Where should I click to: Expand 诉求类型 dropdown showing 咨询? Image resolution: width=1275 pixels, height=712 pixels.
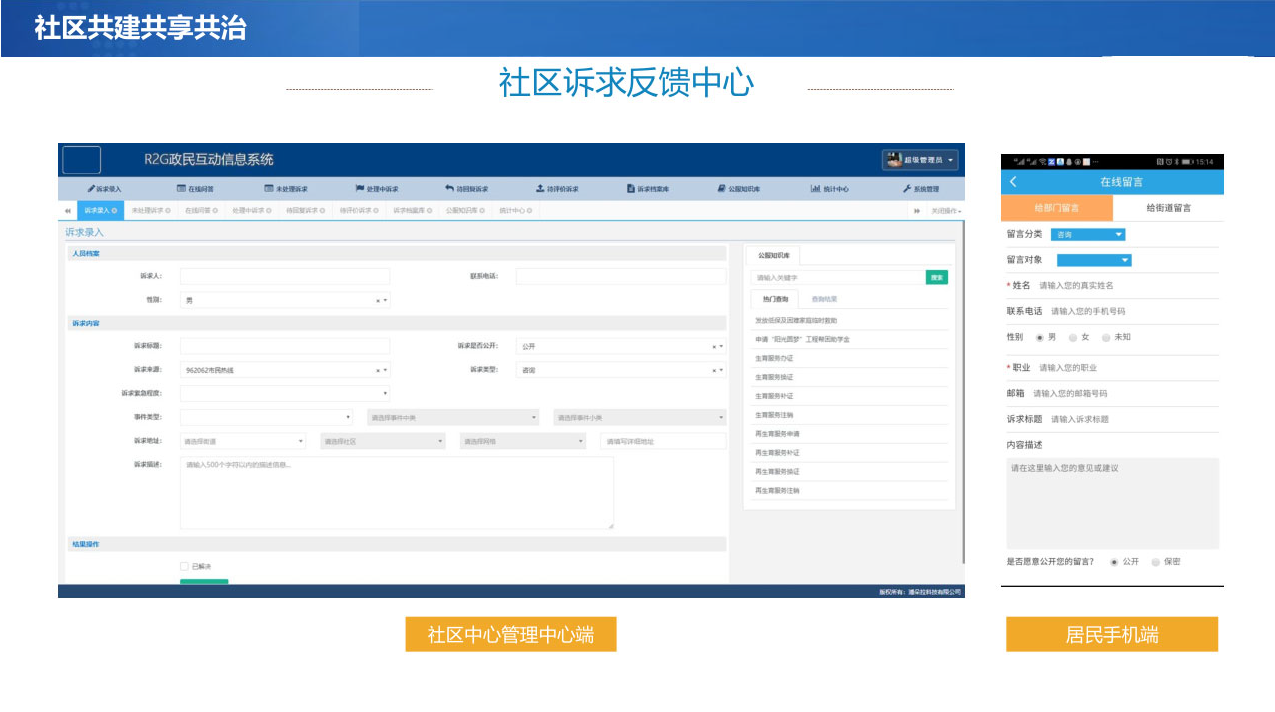[x=621, y=370]
